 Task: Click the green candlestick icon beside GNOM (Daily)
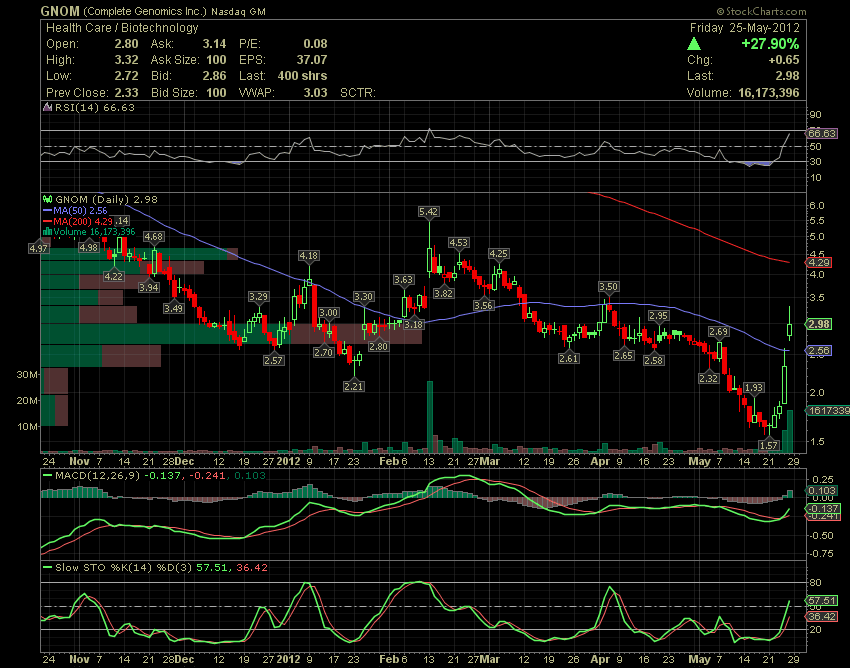(48, 200)
